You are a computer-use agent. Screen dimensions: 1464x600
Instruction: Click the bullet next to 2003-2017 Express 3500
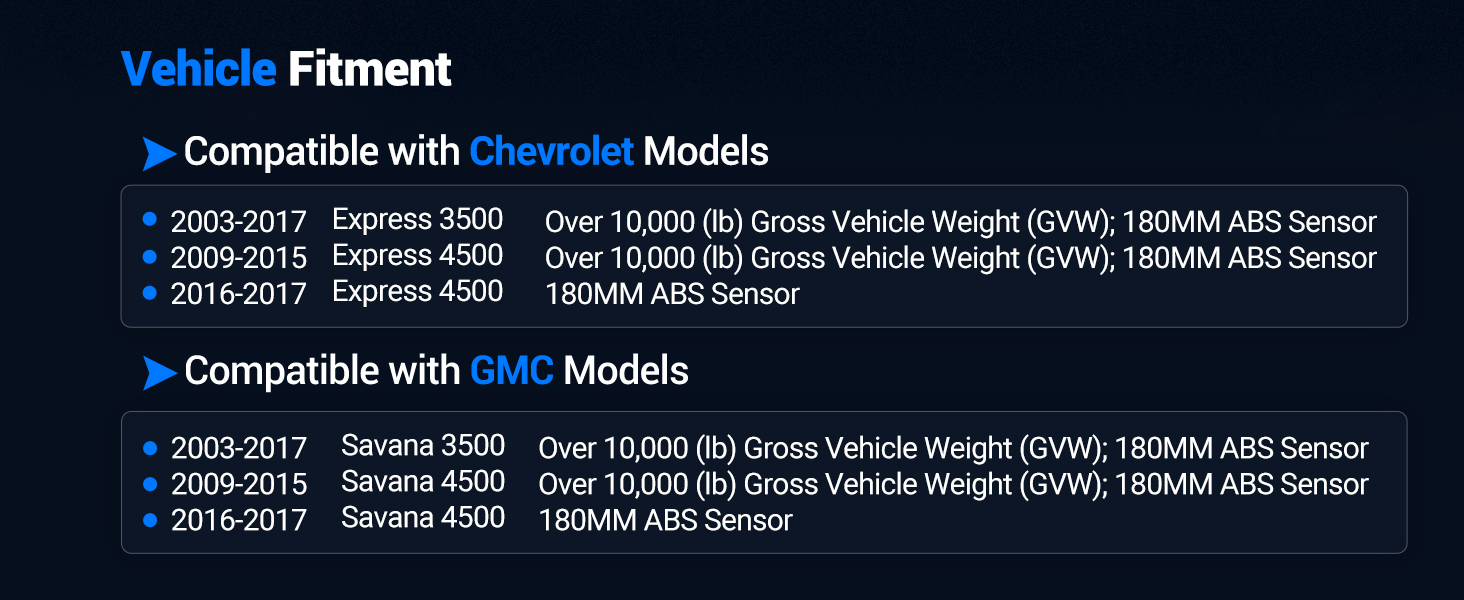pos(150,219)
